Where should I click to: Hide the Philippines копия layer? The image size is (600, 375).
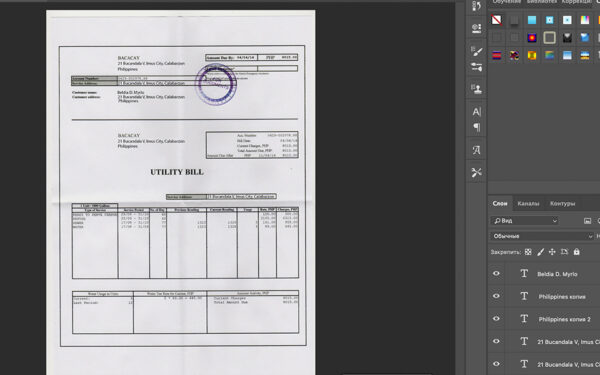coord(496,296)
